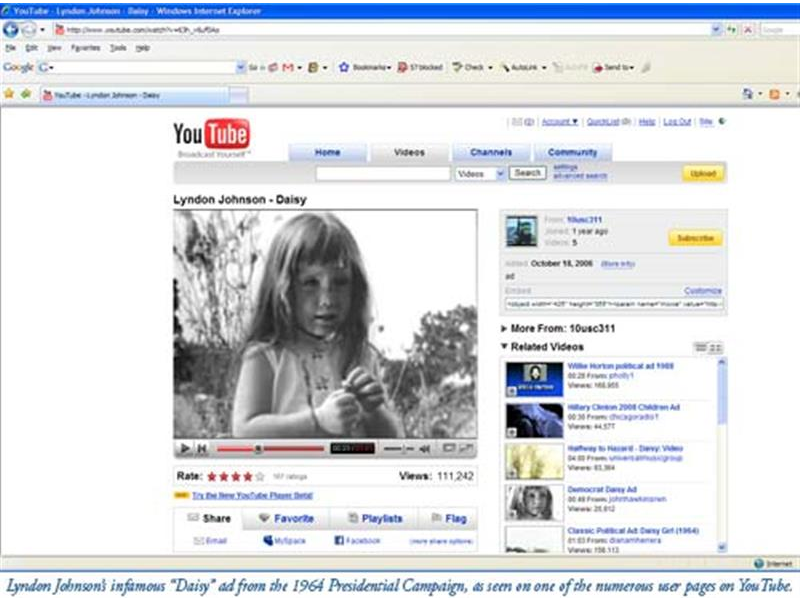Click the Send to icon in the Google toolbar
800x600 pixels.
coord(597,67)
